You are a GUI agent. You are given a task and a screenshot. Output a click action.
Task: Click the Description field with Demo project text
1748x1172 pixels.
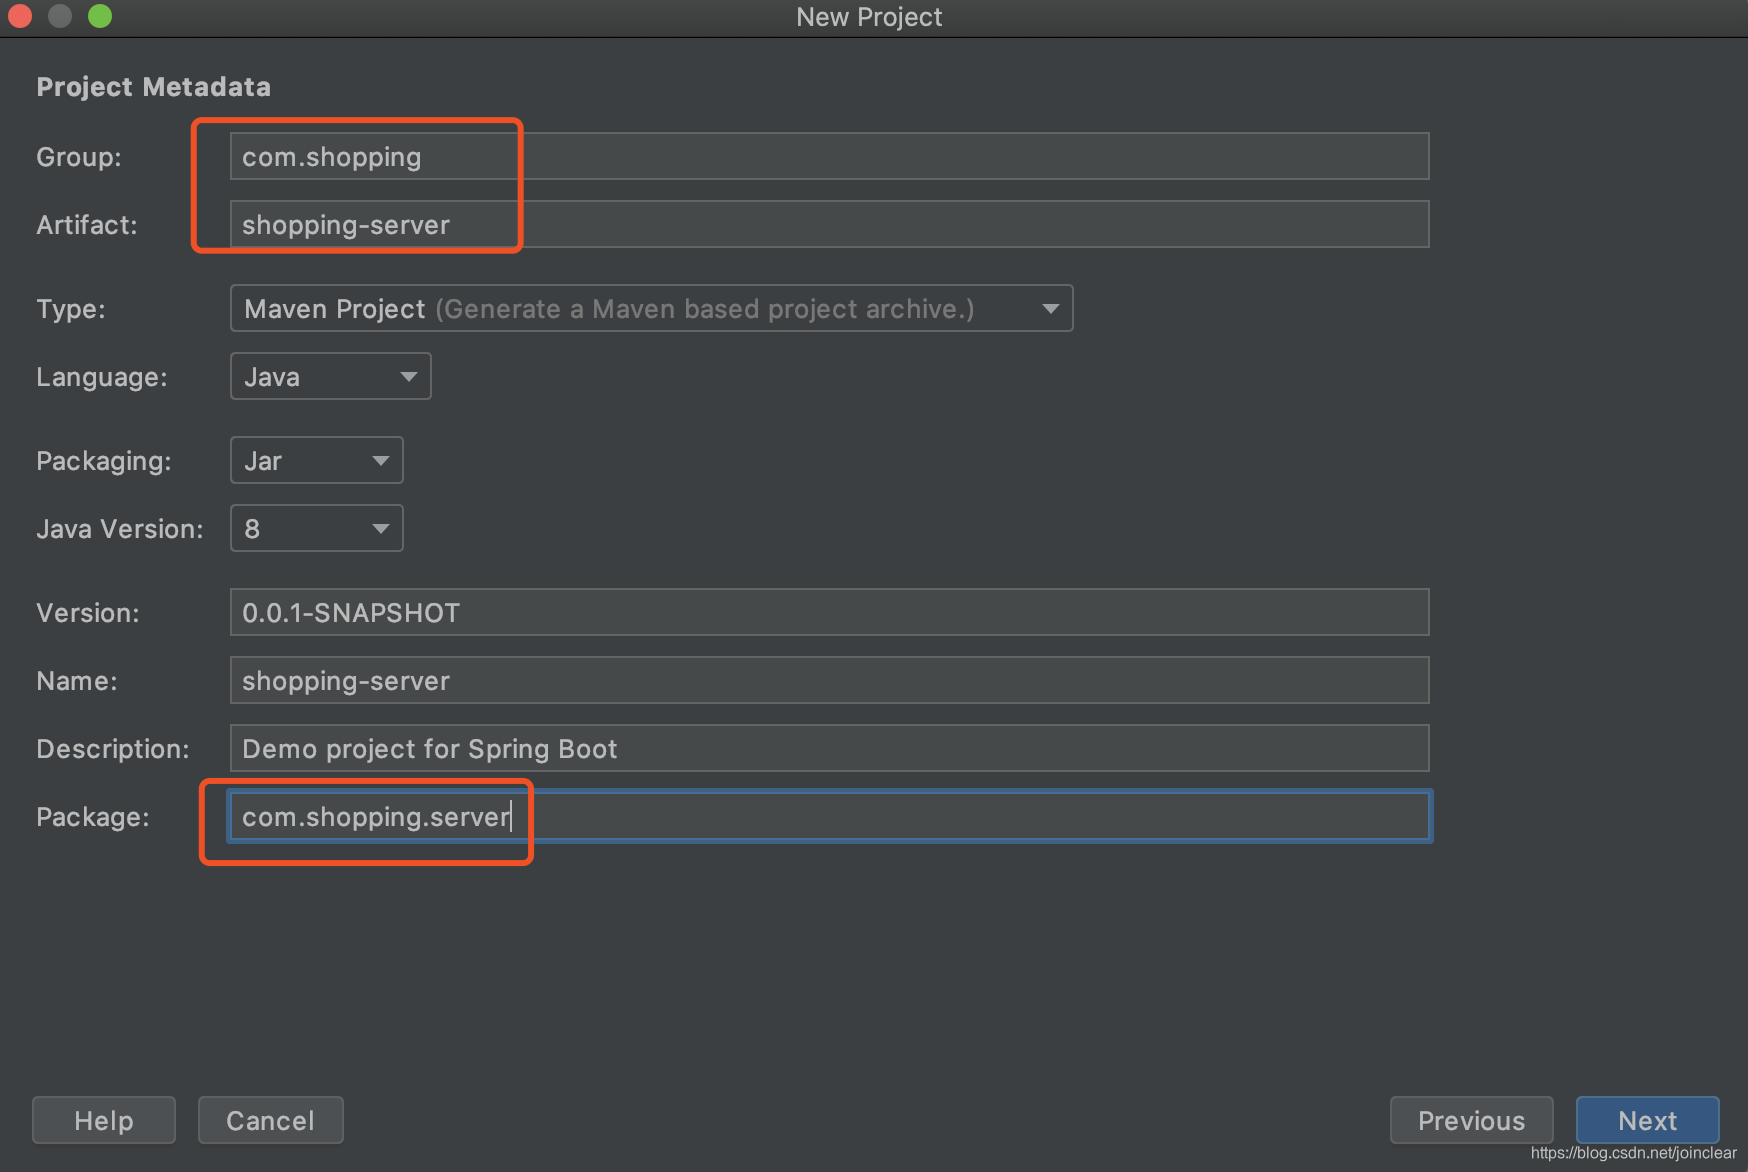(x=829, y=748)
